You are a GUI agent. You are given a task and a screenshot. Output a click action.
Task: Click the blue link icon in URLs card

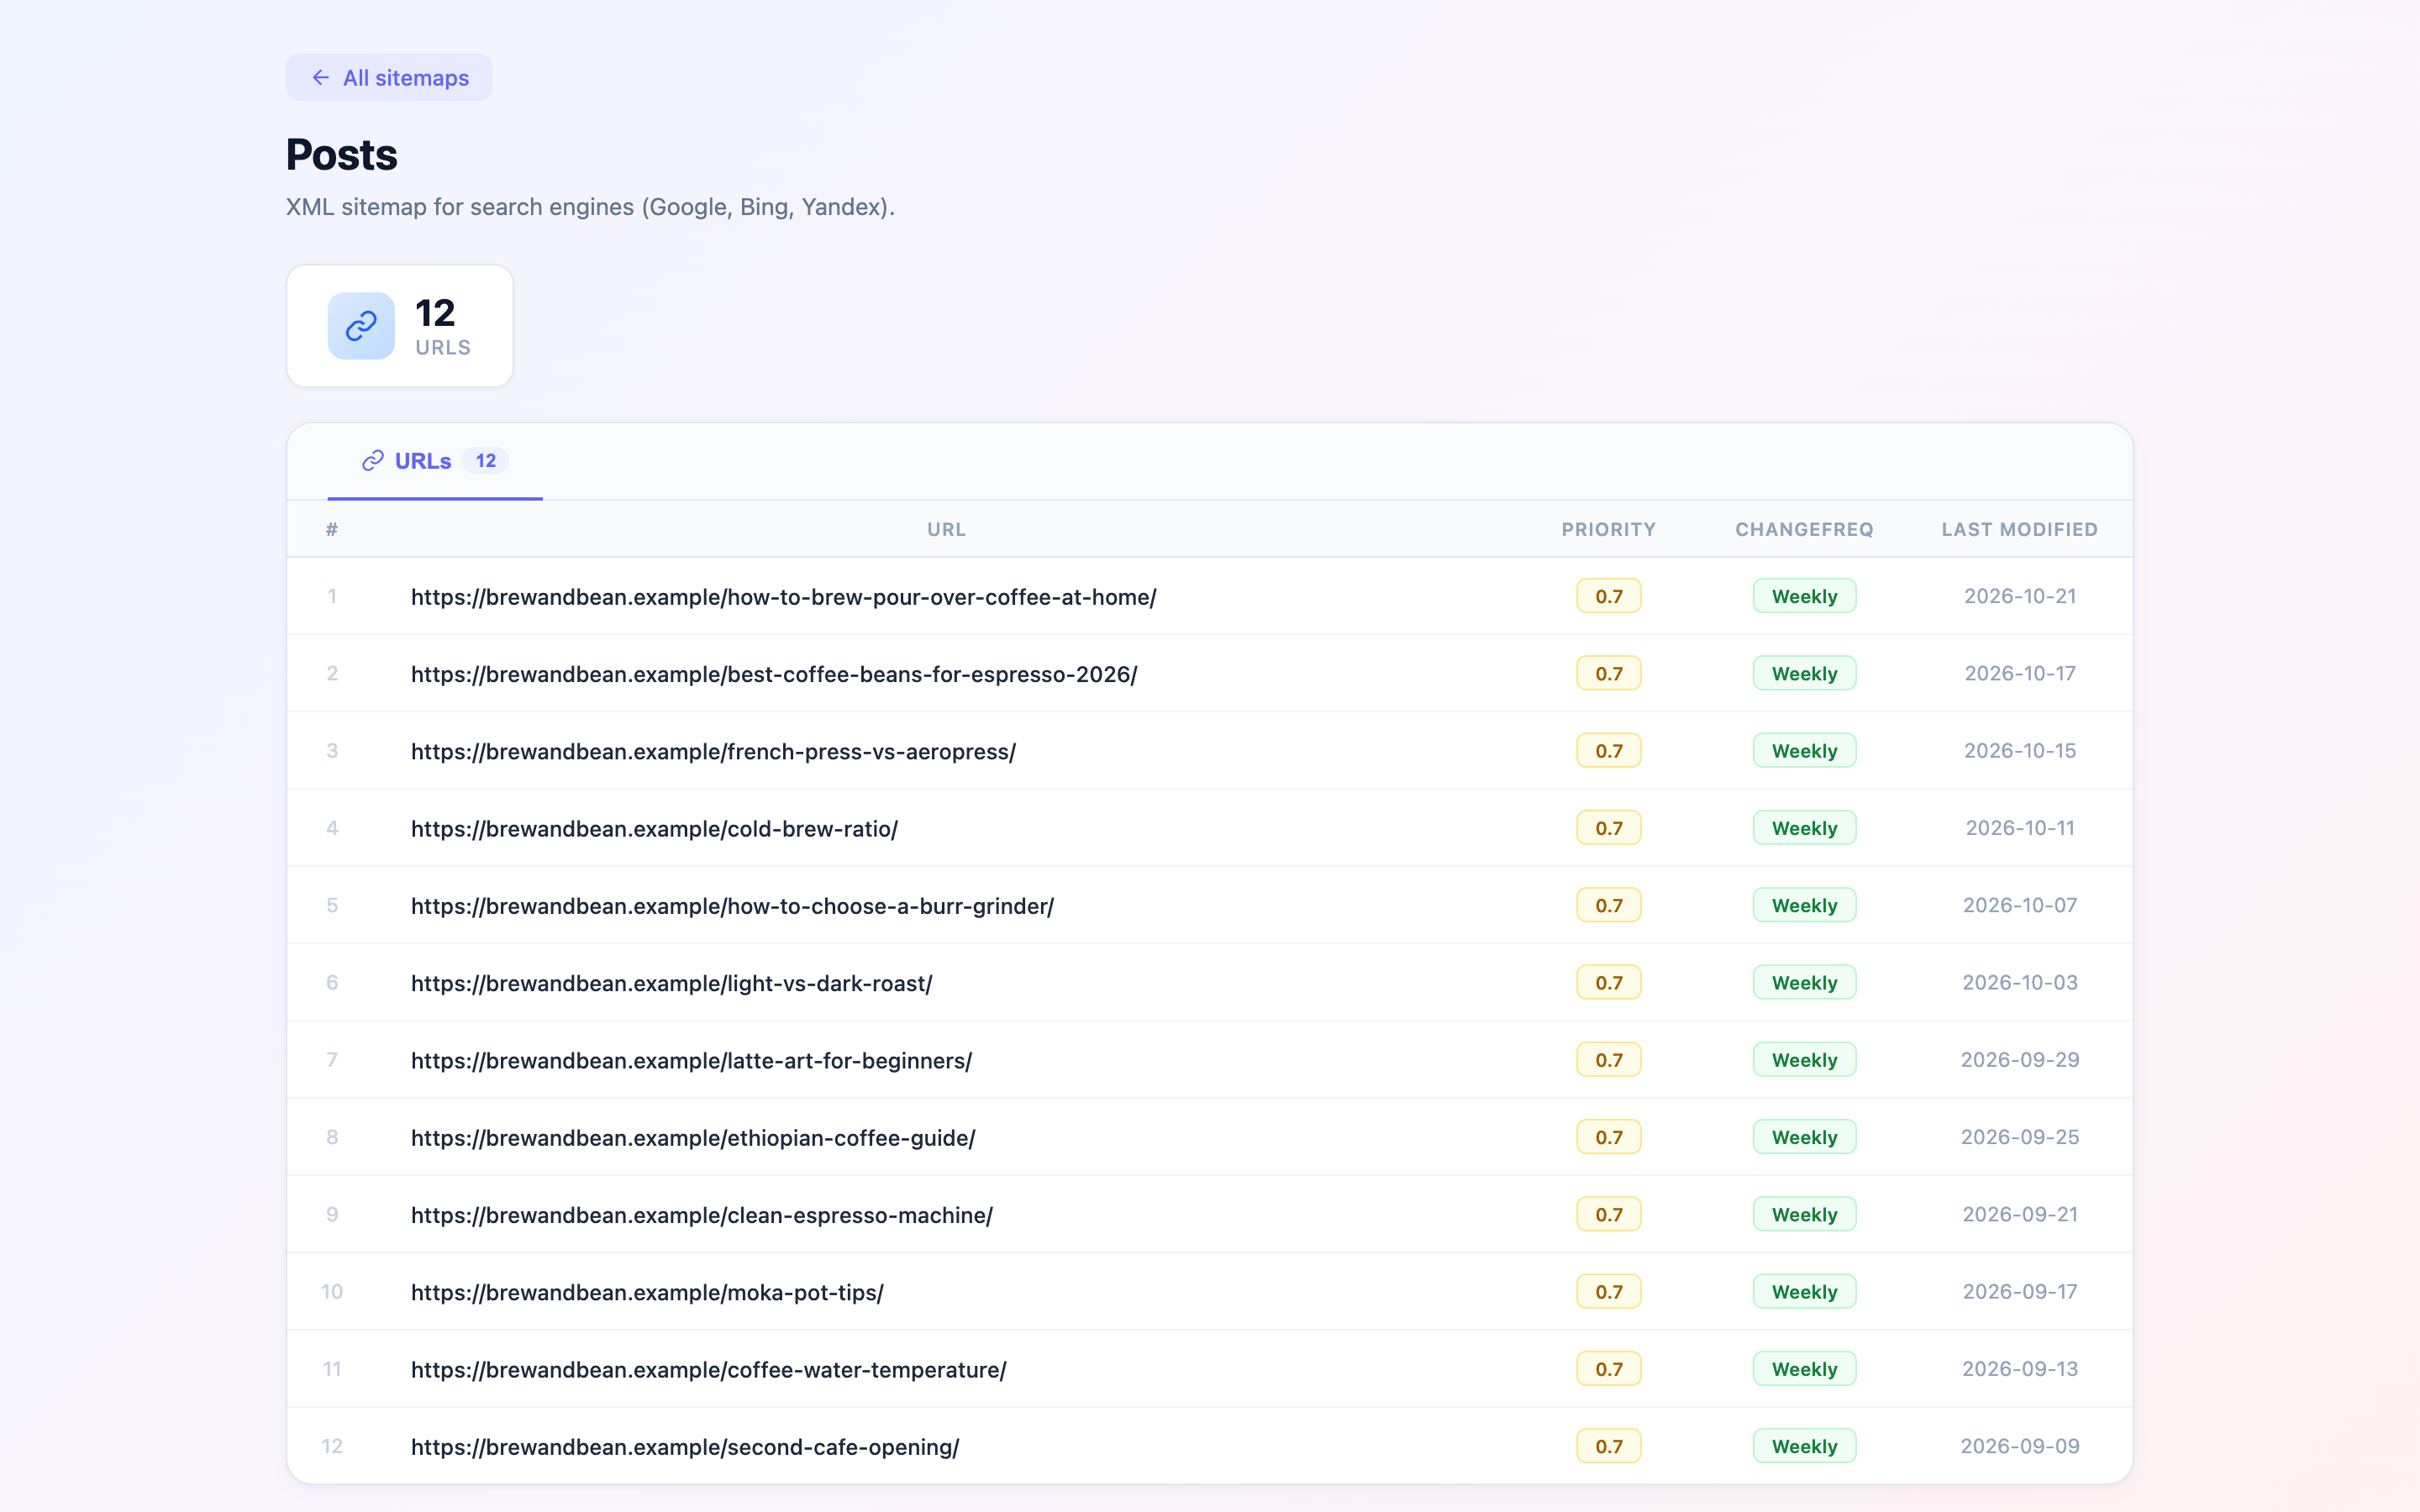click(x=361, y=326)
